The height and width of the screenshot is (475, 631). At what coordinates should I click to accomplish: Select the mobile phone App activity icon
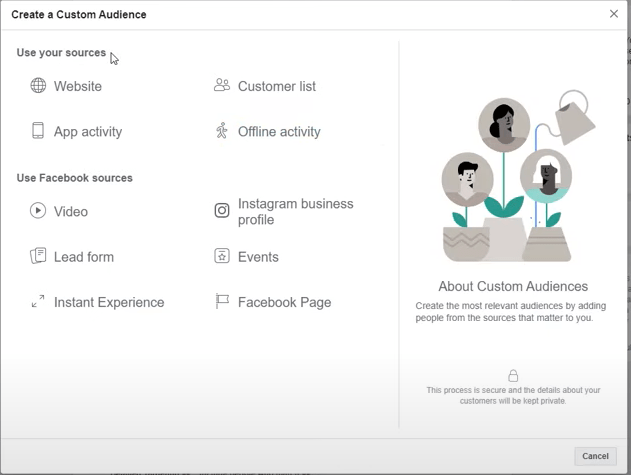click(38, 131)
